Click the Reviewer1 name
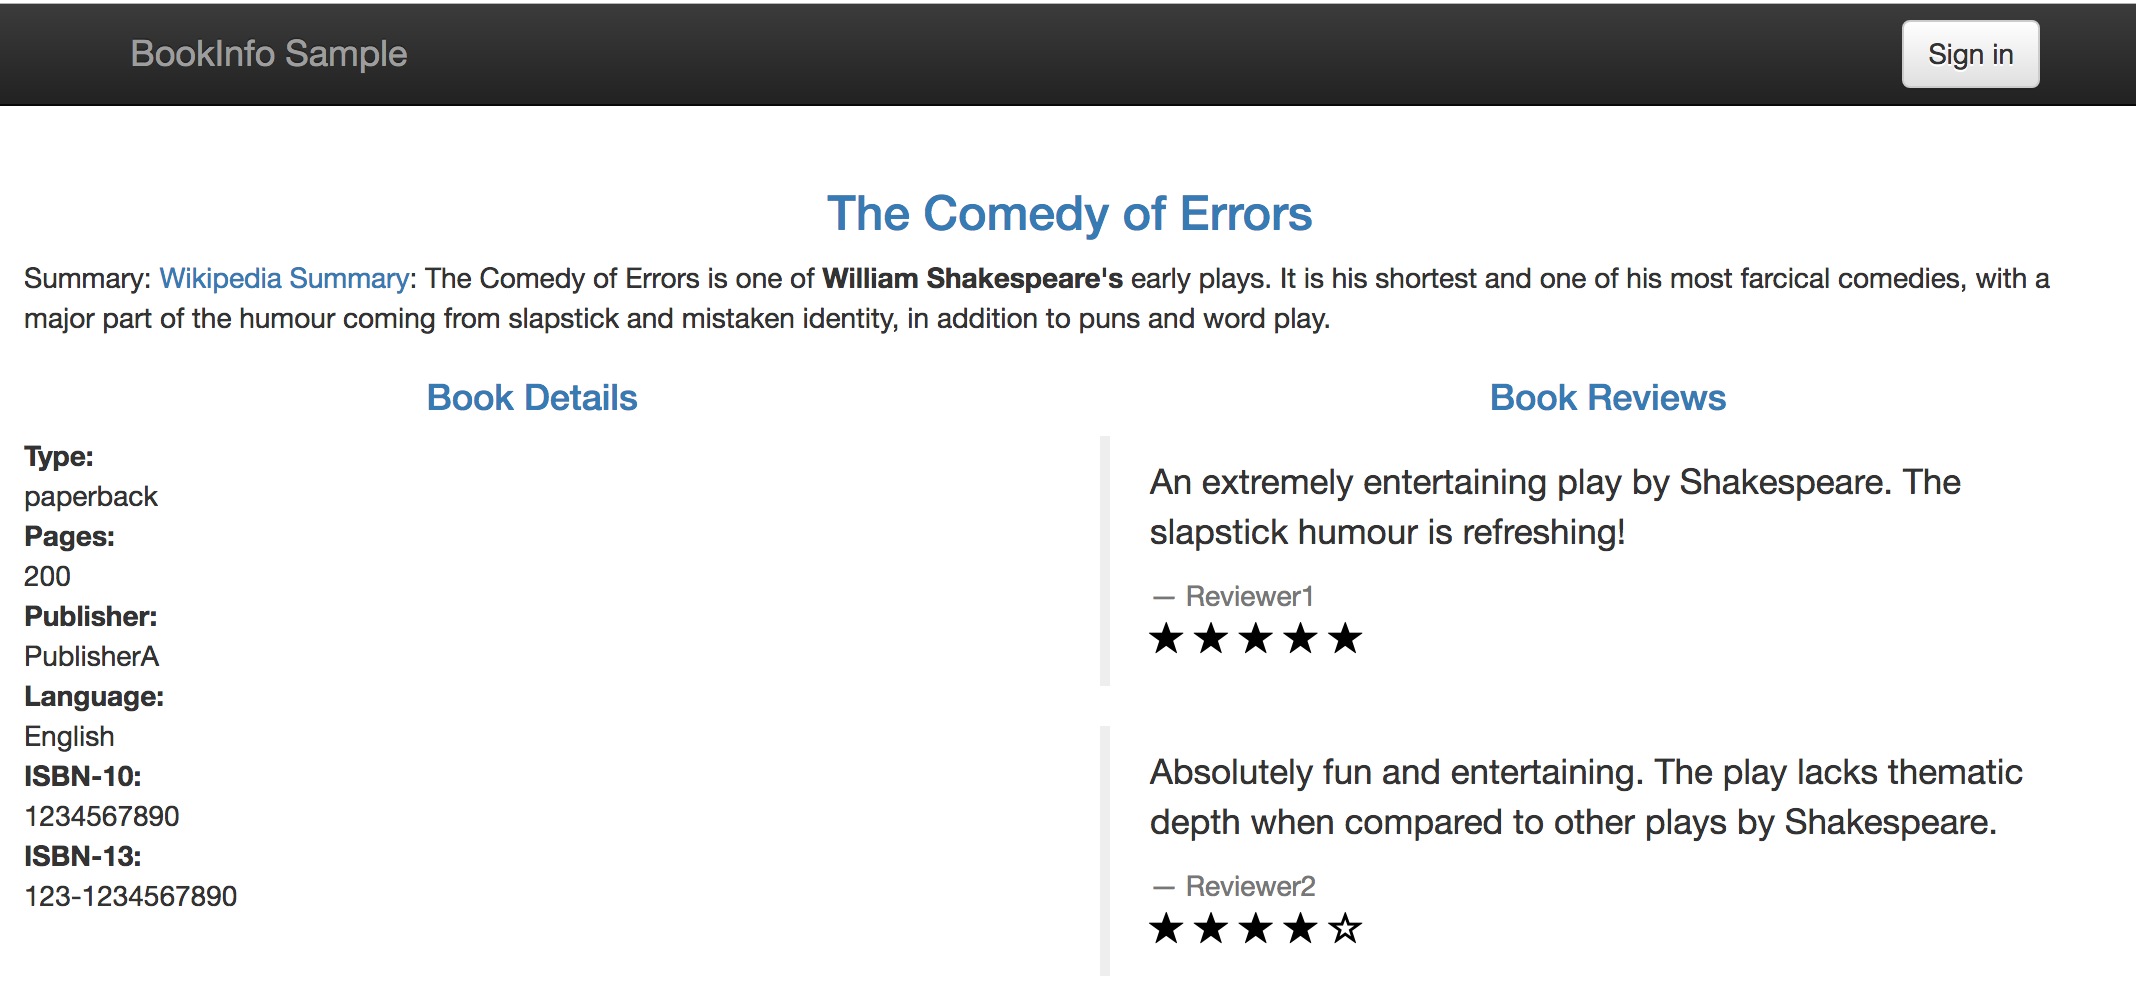2136x990 pixels. point(1249,596)
